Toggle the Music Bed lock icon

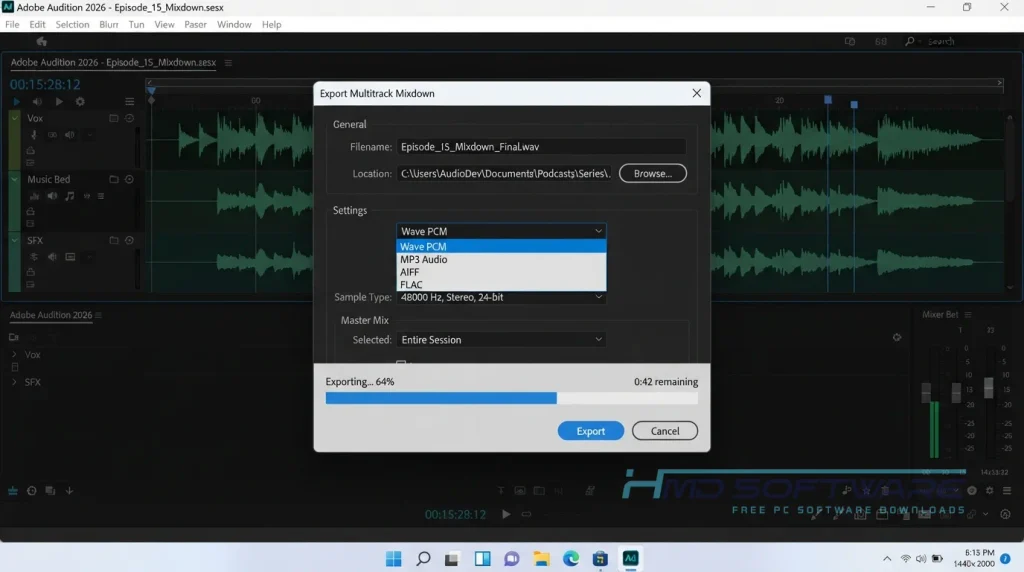pyautogui.click(x=31, y=211)
